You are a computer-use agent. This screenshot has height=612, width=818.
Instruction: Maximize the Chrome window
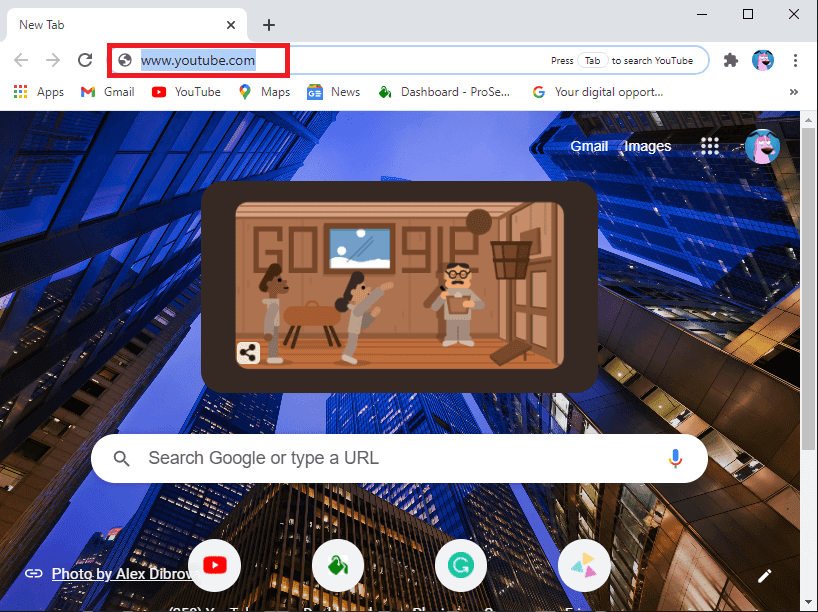point(748,14)
